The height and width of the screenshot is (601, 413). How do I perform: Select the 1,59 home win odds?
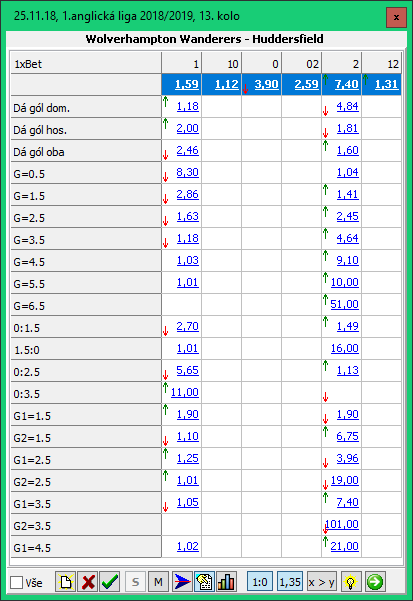(x=187, y=84)
